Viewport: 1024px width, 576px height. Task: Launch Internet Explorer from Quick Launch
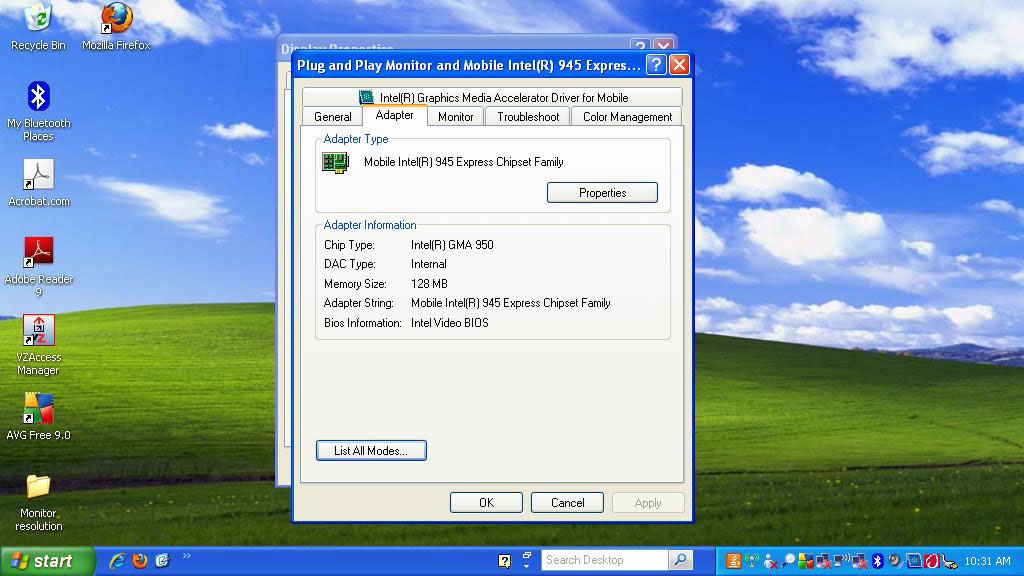(117, 560)
